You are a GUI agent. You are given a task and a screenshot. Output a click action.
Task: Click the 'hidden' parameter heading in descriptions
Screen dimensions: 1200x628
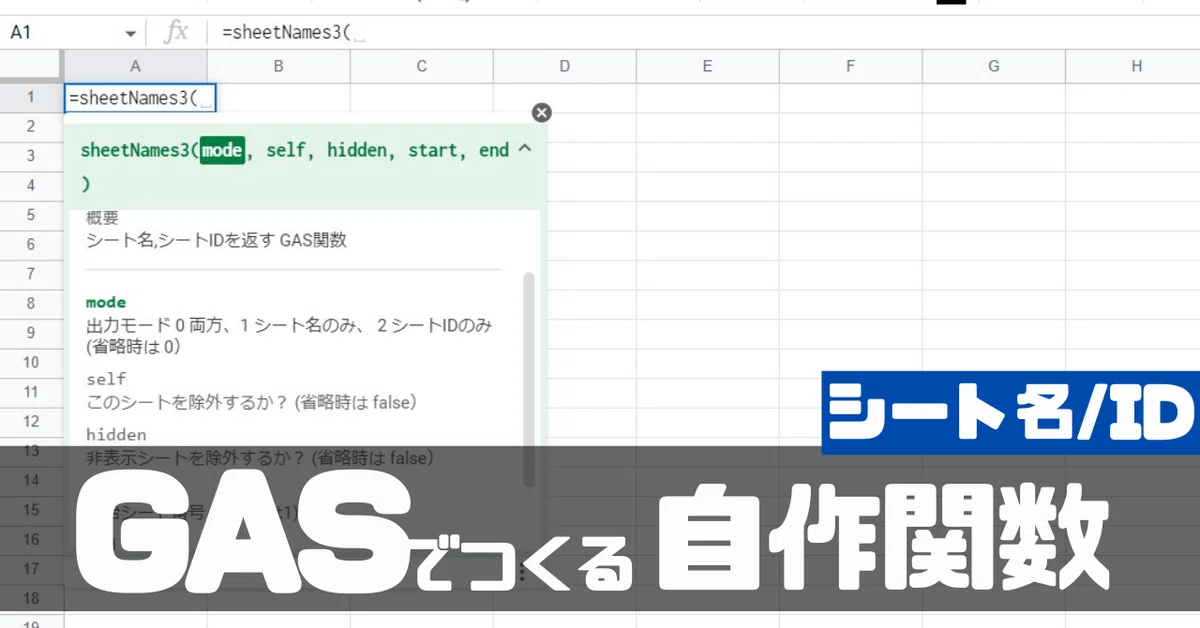[x=116, y=435]
